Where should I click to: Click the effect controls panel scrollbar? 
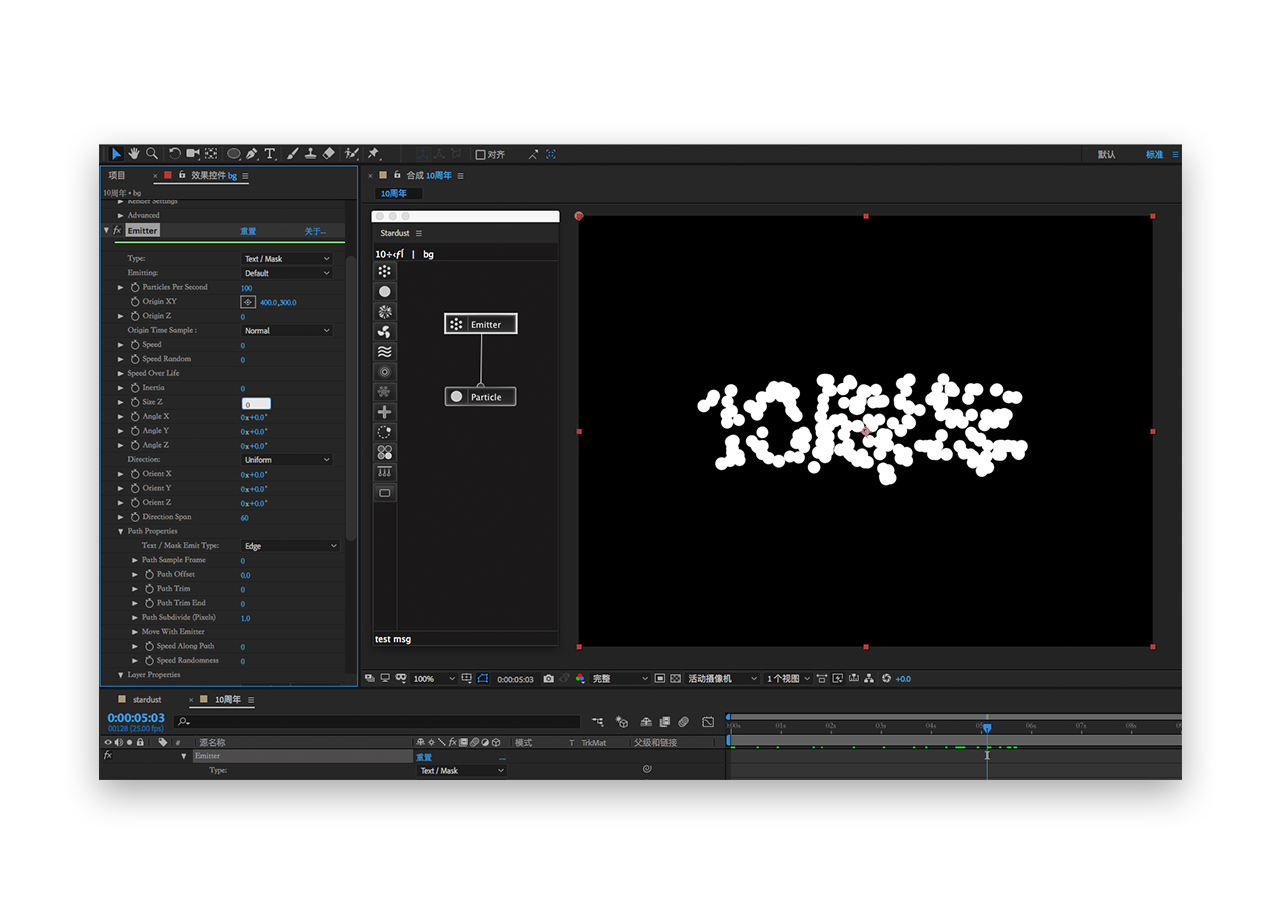point(351,399)
